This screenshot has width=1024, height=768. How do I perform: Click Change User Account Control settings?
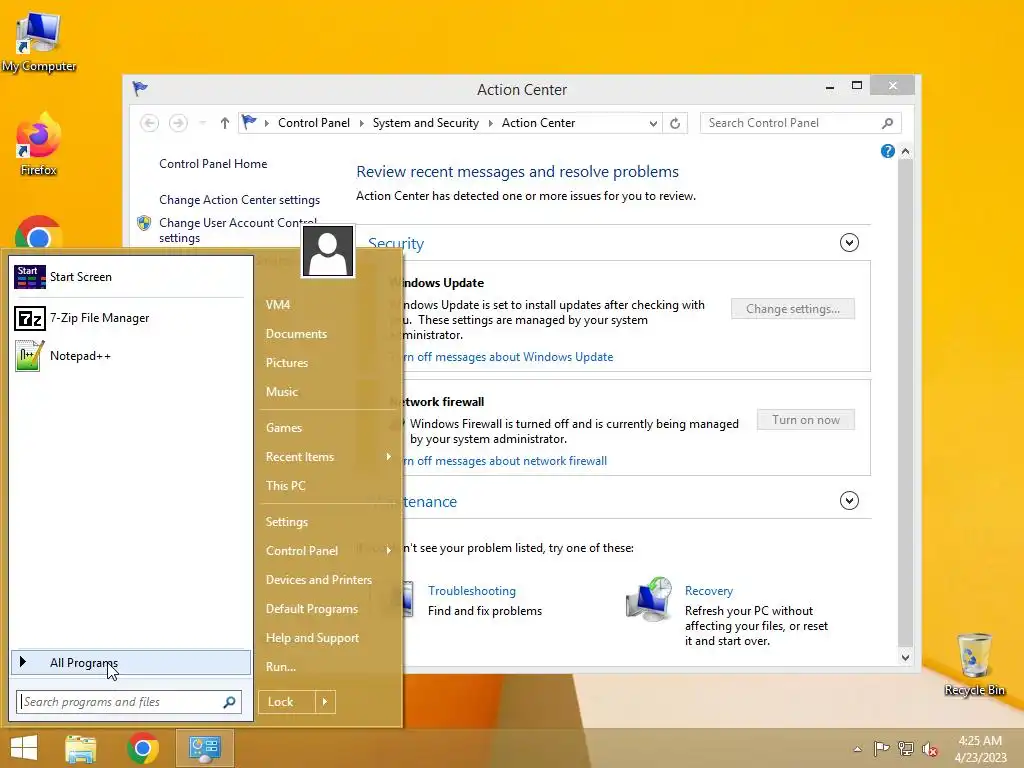point(238,230)
